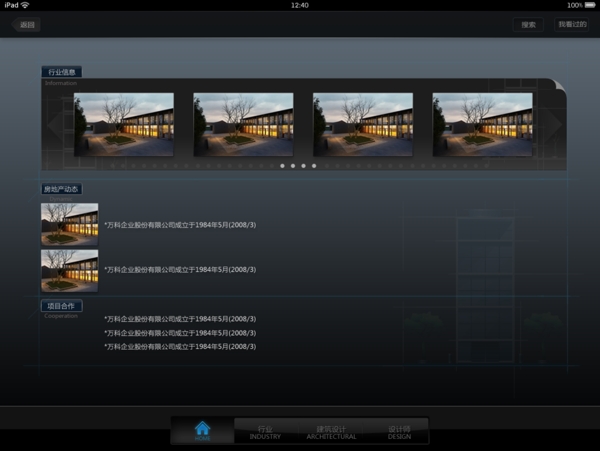Switch to the 建筑设计 ARCHITECTURAL tab
The height and width of the screenshot is (451, 600).
tap(331, 432)
